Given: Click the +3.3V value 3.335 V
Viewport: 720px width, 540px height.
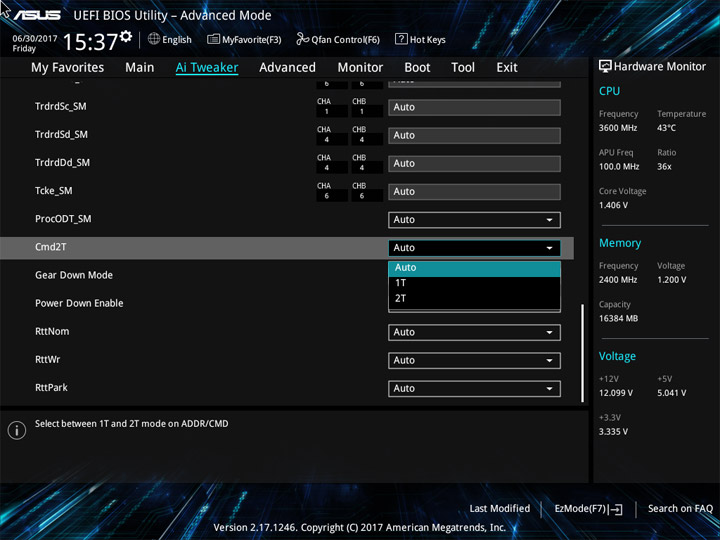Looking at the screenshot, I should pyautogui.click(x=613, y=432).
